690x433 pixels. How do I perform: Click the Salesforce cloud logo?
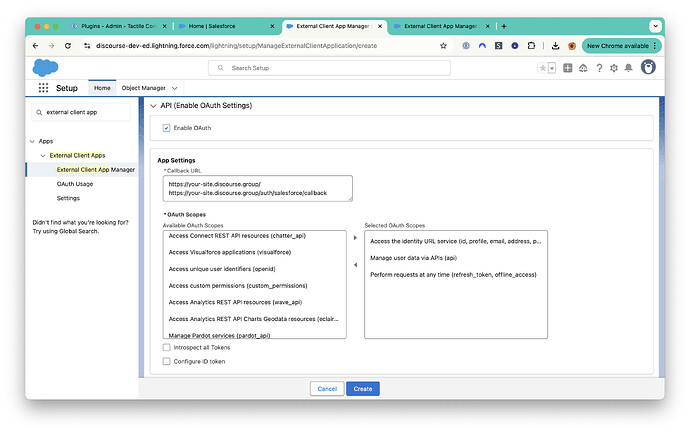45,68
